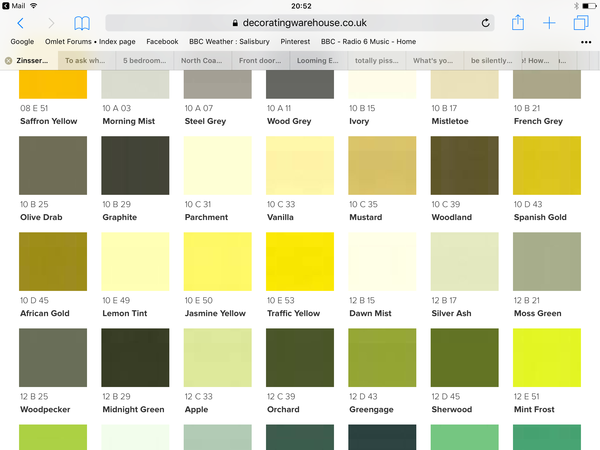Open the Pinterest bookmark
Screen dimensions: 600x450
[295, 41]
